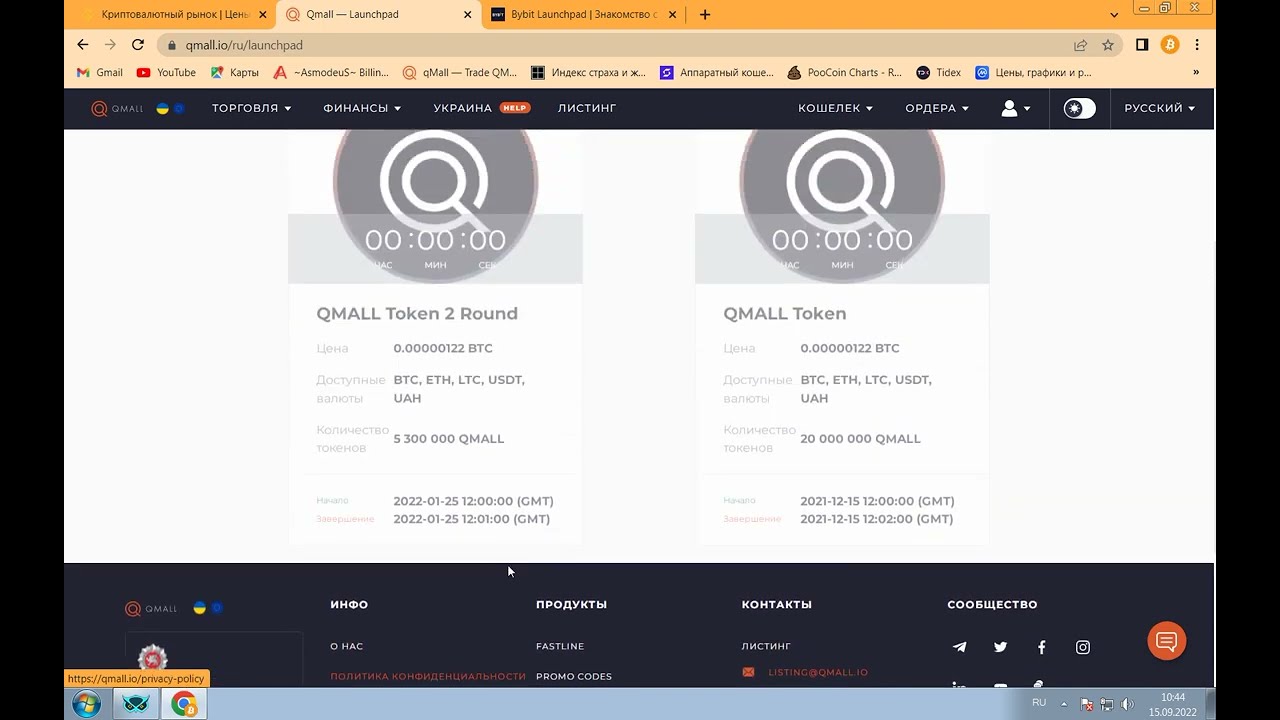Open Политика конфиденциальности footer link
This screenshot has height=720, width=1280.
[x=428, y=677]
